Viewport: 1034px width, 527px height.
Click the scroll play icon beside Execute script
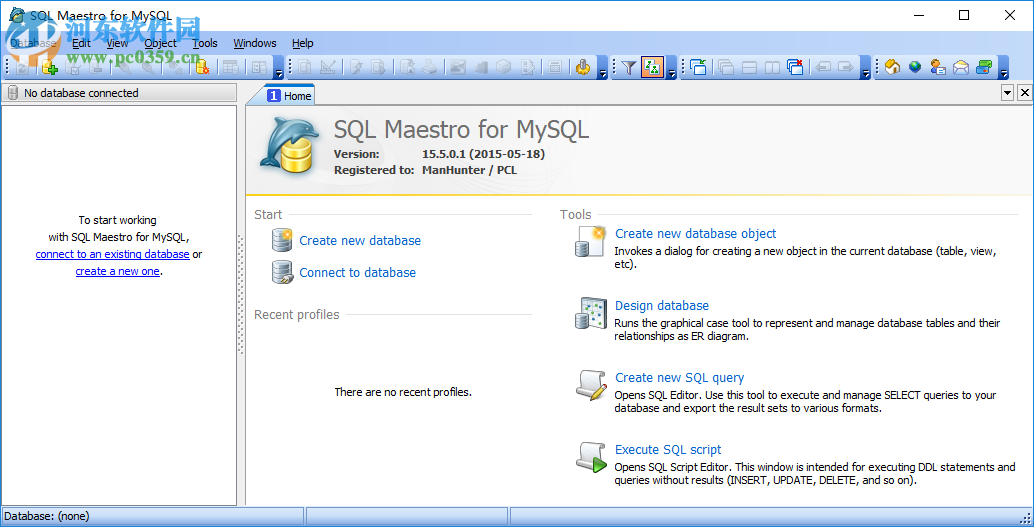click(x=591, y=456)
